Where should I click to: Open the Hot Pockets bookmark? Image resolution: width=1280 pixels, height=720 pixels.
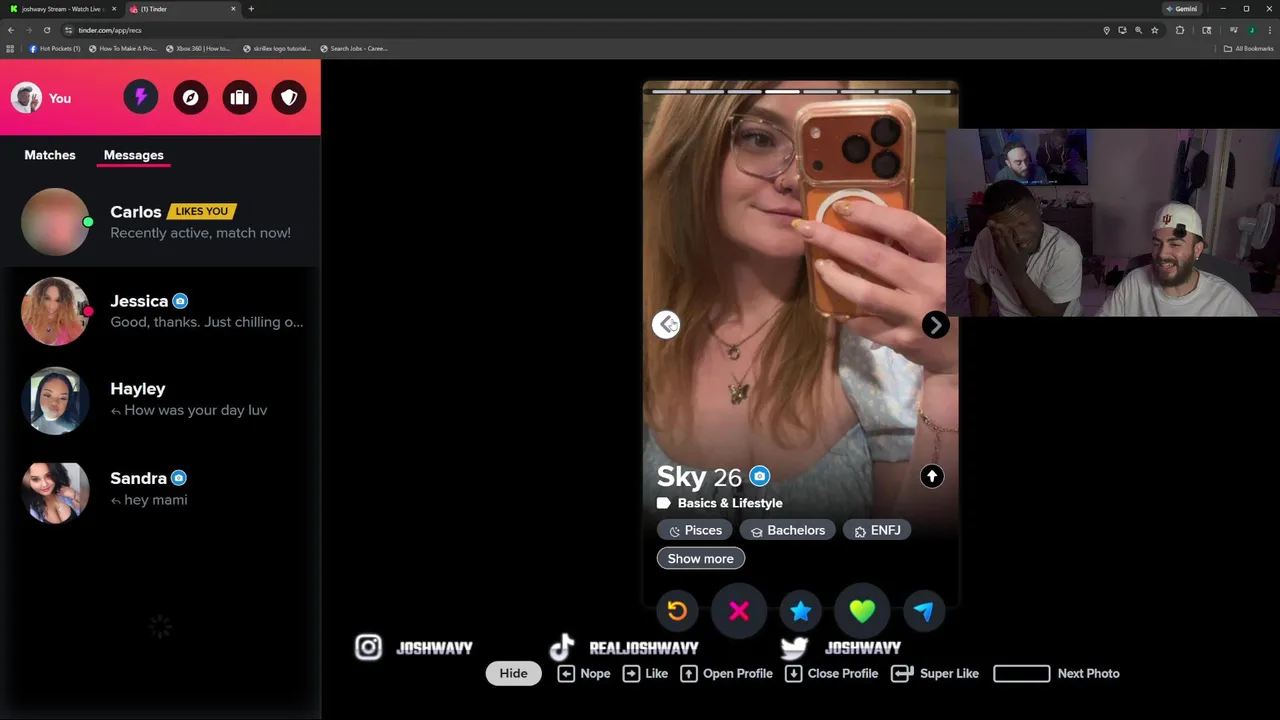(55, 48)
